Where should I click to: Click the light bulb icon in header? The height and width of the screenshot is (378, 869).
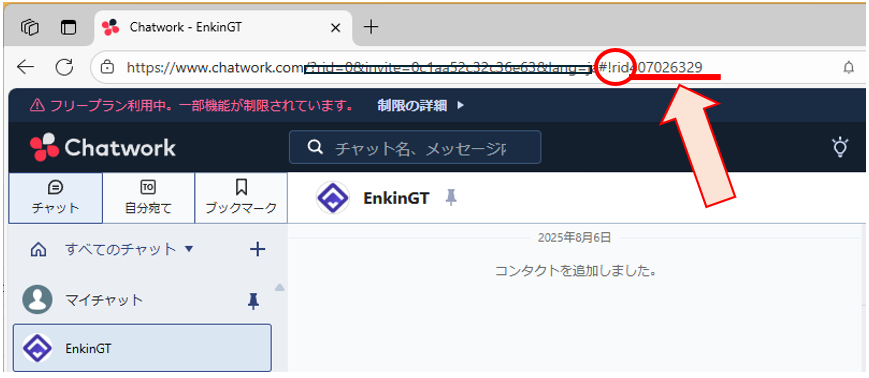point(840,147)
